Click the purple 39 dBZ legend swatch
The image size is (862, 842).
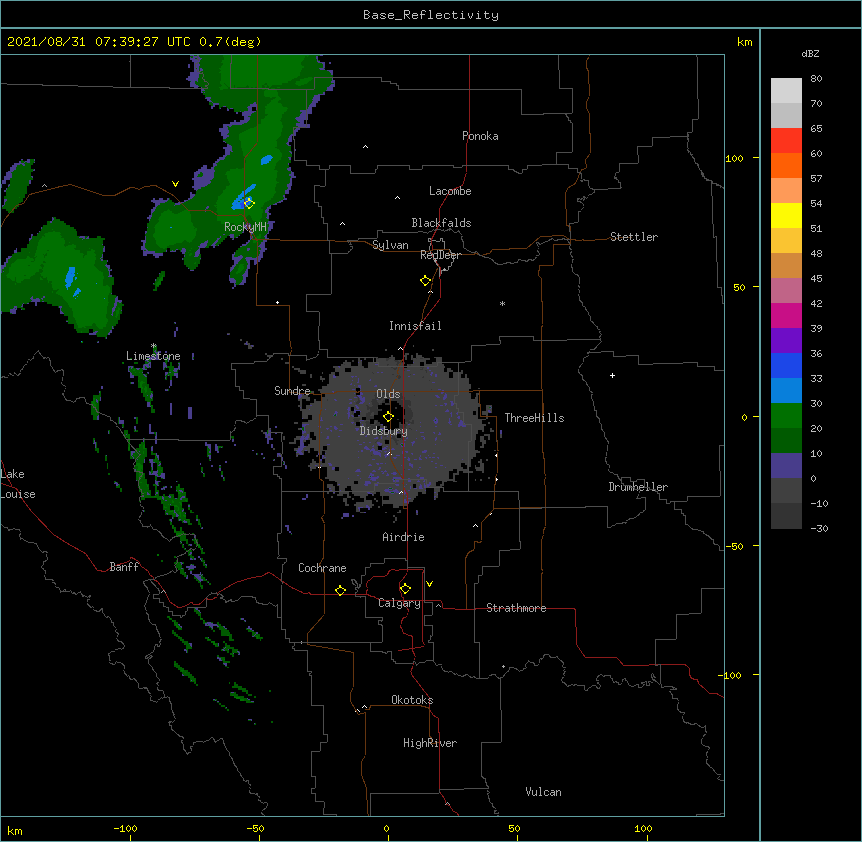coord(786,340)
